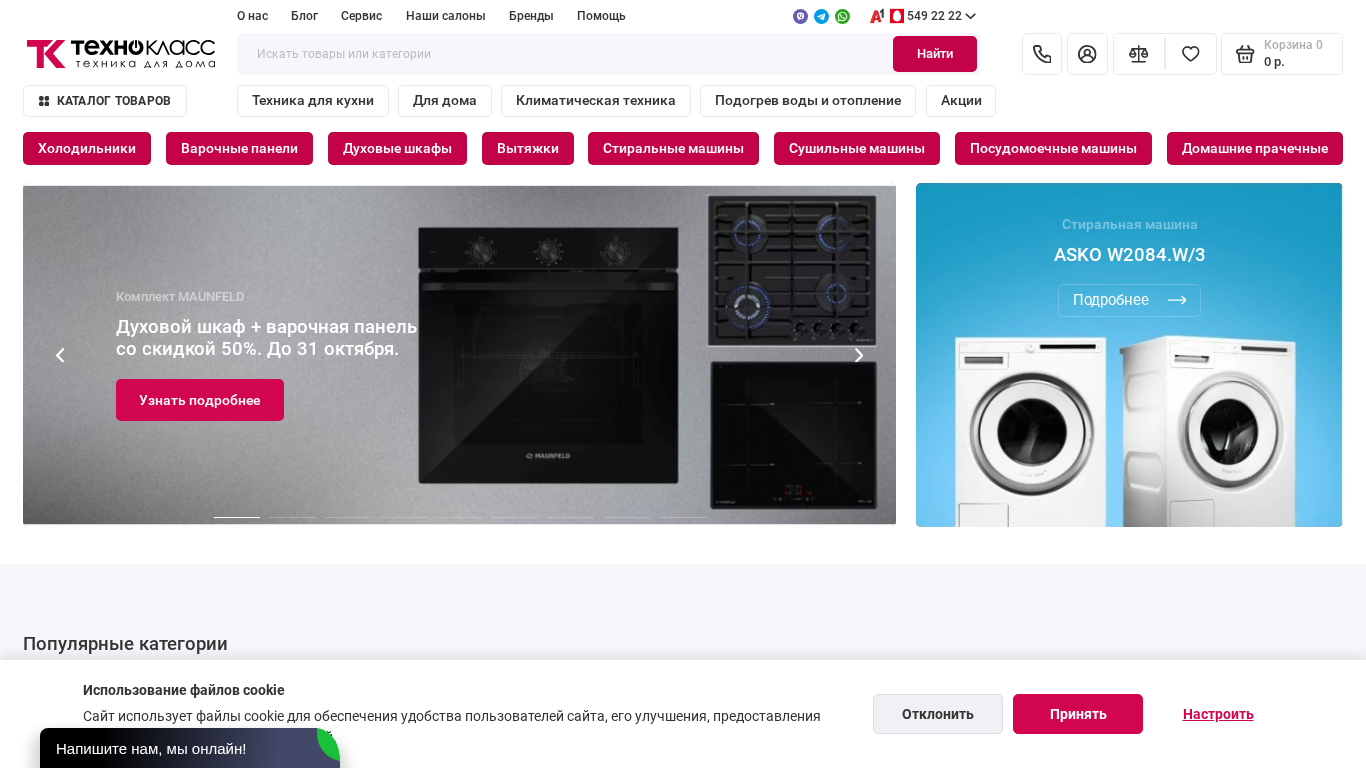Select the Стиральные машины category button
Viewport: 1366px width, 768px height.
pos(673,148)
